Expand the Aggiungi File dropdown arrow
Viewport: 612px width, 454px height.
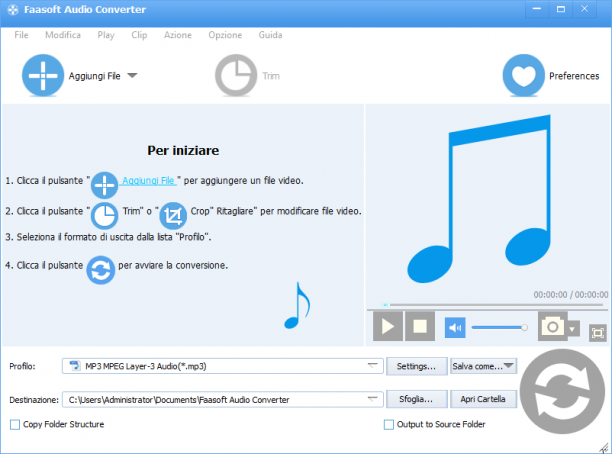[132, 75]
